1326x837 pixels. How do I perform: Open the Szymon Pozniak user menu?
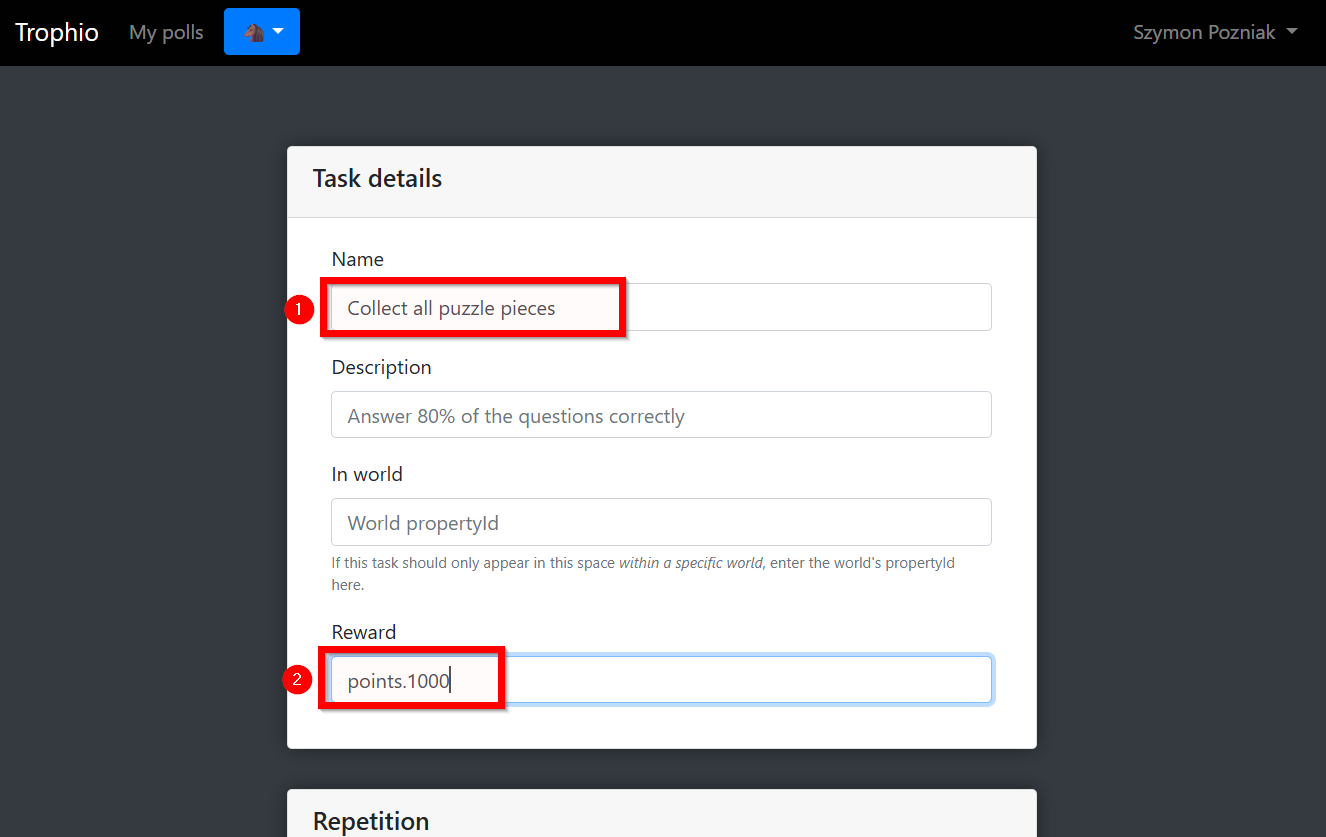(1214, 32)
